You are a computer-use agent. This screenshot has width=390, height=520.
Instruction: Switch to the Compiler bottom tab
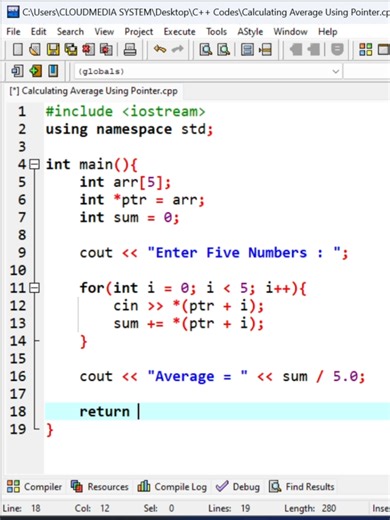coord(34,487)
